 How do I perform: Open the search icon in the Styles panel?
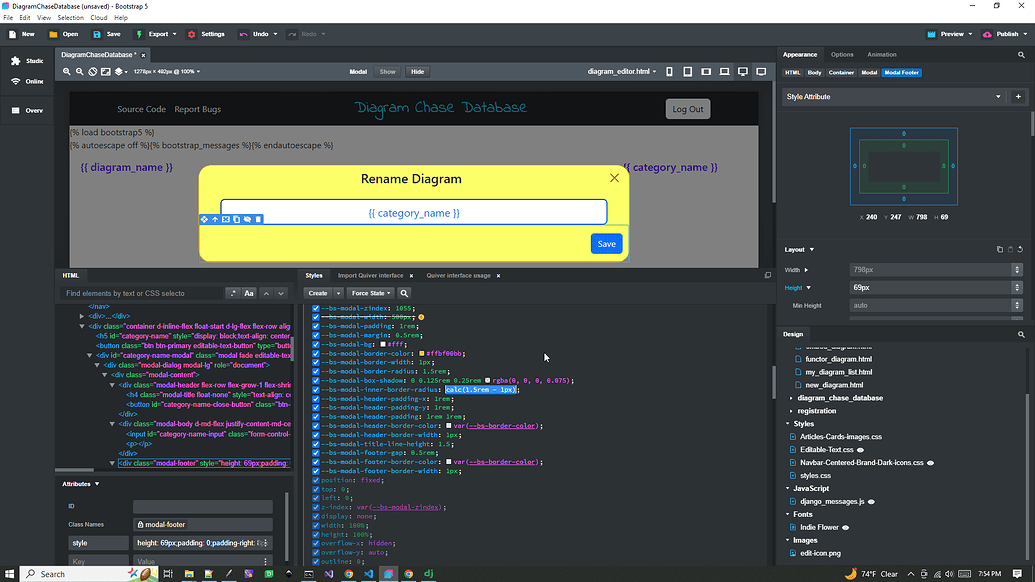coord(404,292)
